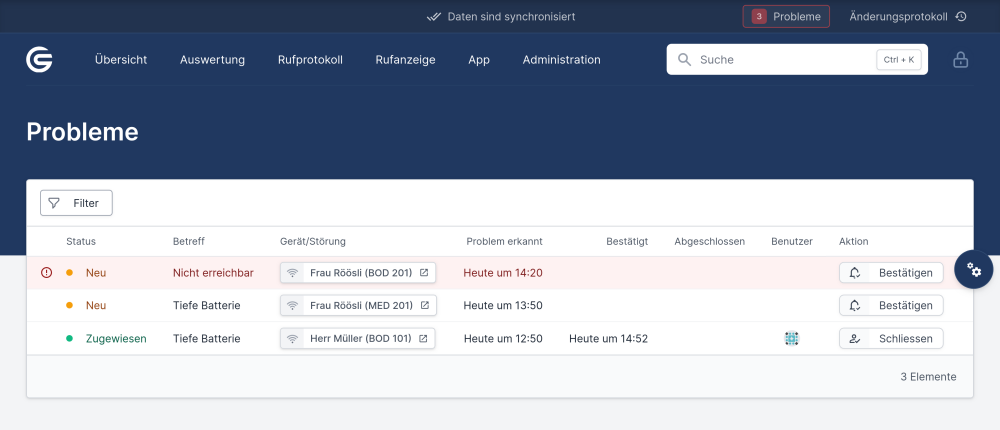
Task: Click the lock icon in header
Action: click(x=960, y=60)
